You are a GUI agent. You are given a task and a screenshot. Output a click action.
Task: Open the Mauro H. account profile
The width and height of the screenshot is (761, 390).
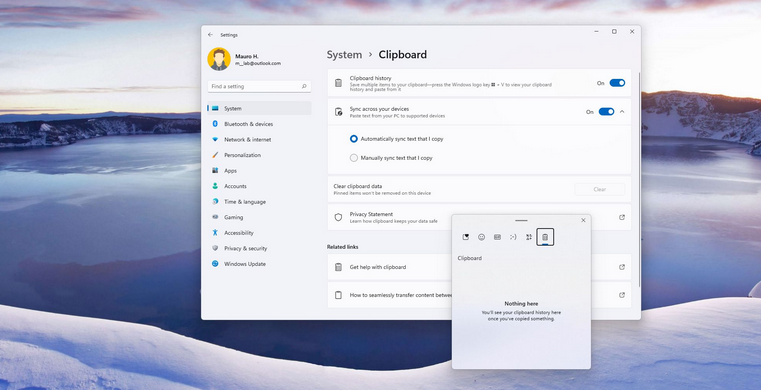(245, 59)
